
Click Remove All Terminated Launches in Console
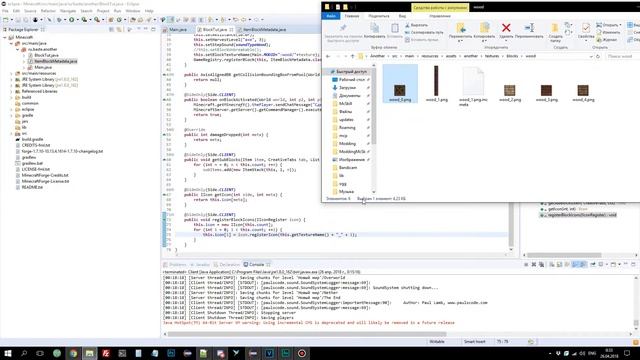pyautogui.click(x=541, y=264)
